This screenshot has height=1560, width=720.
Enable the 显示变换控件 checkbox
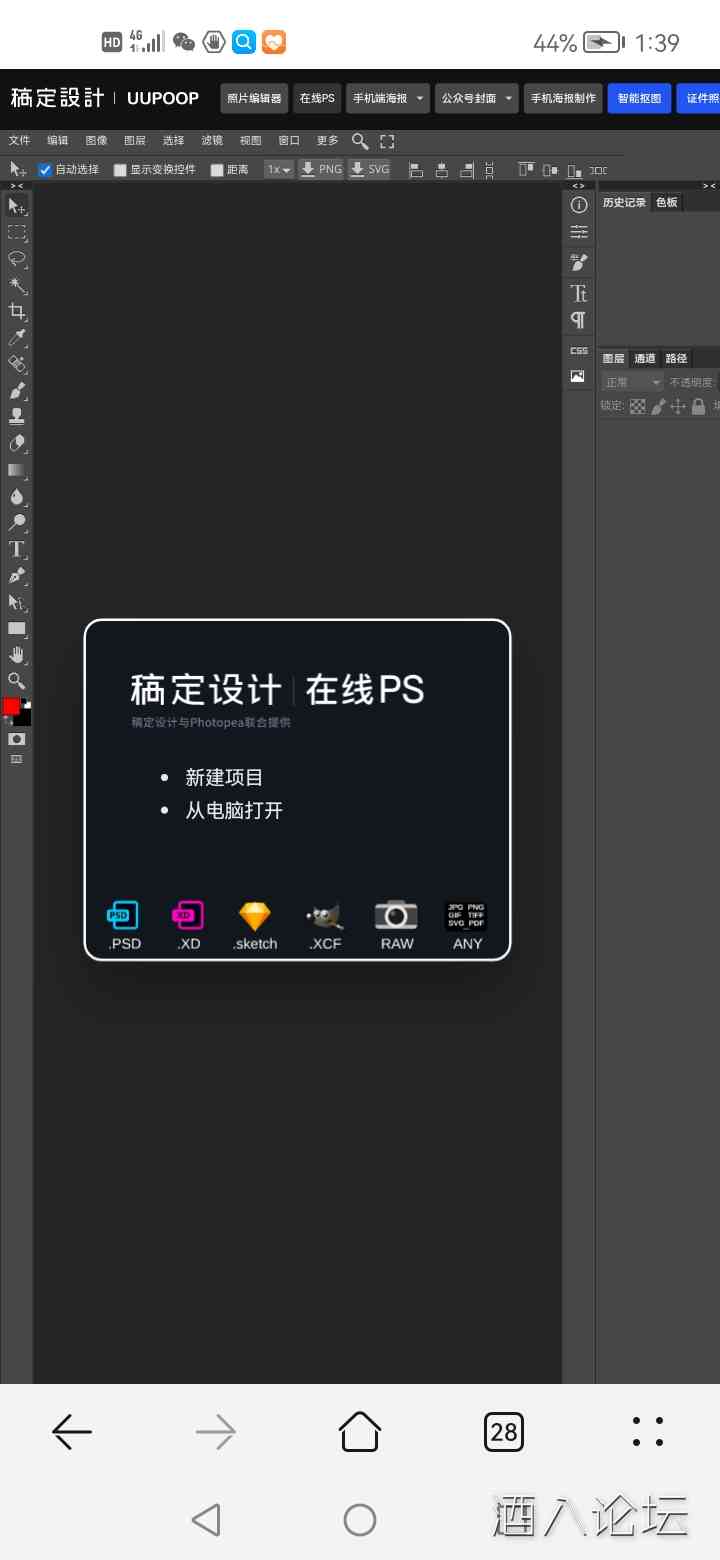click(120, 170)
